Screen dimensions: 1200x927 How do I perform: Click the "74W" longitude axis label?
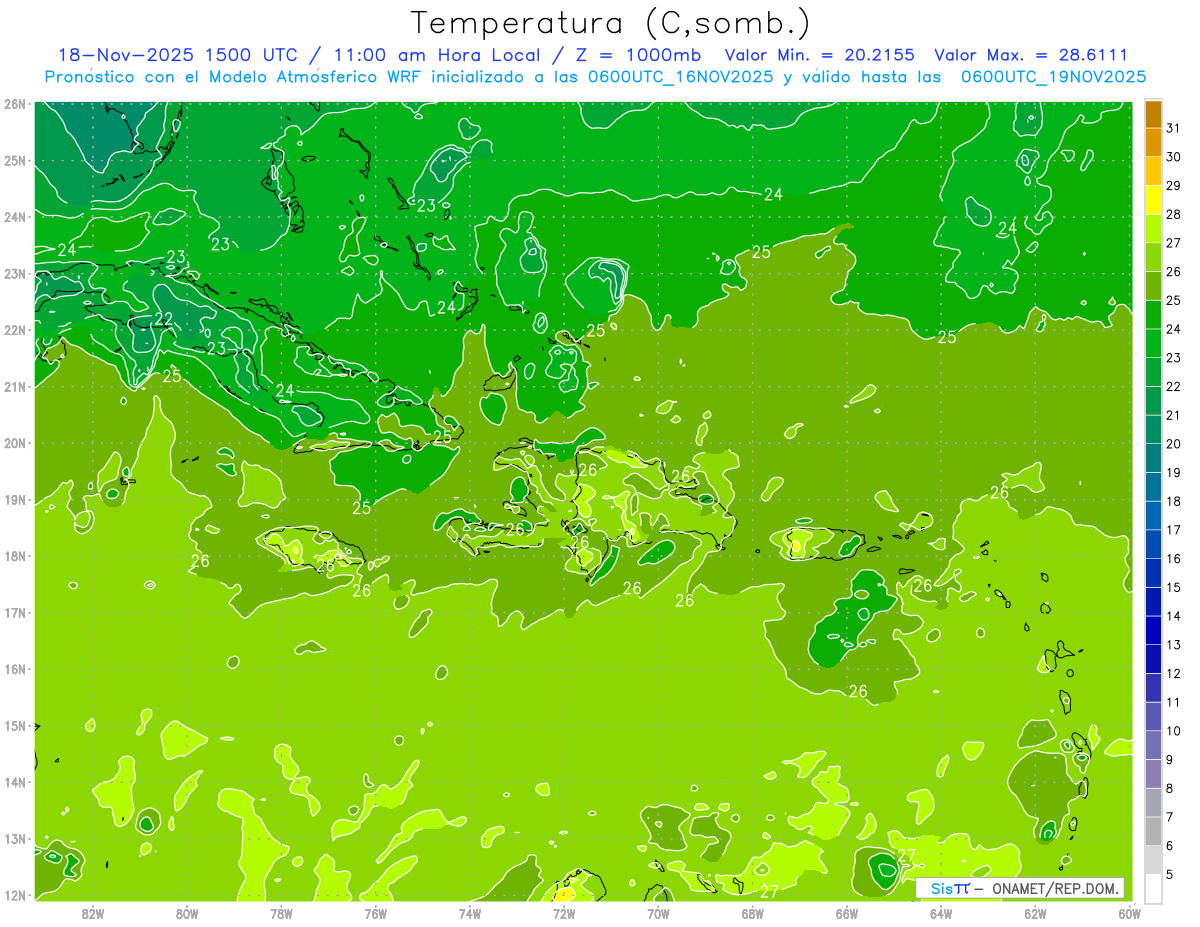470,913
